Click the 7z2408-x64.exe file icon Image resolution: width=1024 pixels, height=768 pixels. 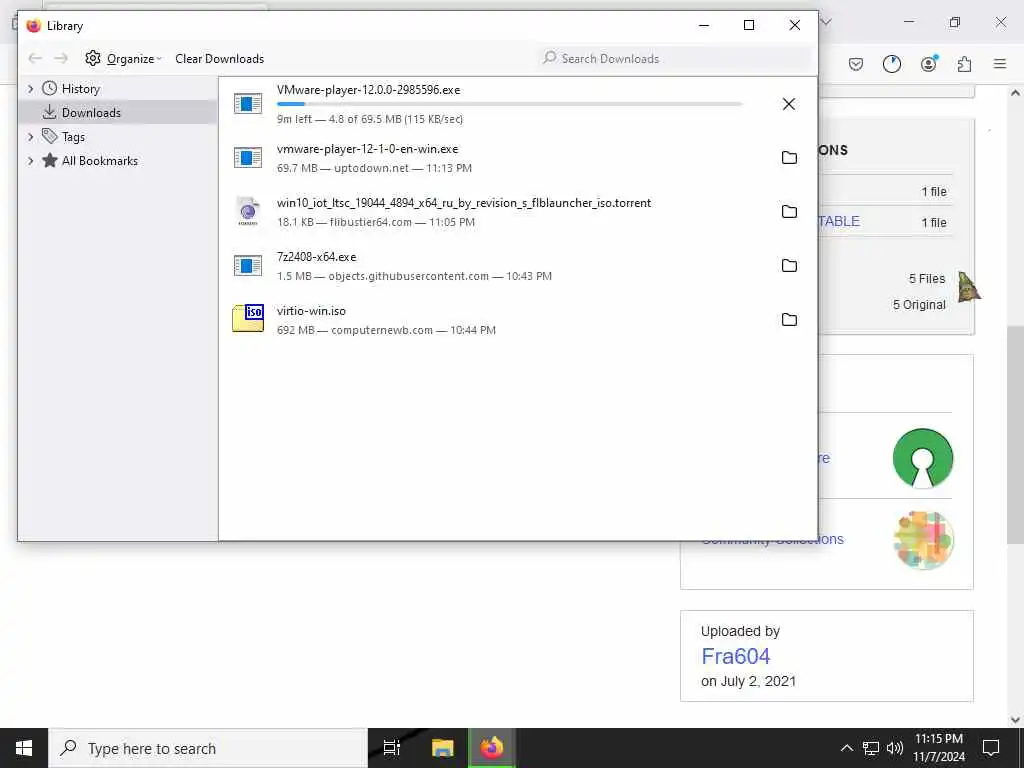[248, 265]
